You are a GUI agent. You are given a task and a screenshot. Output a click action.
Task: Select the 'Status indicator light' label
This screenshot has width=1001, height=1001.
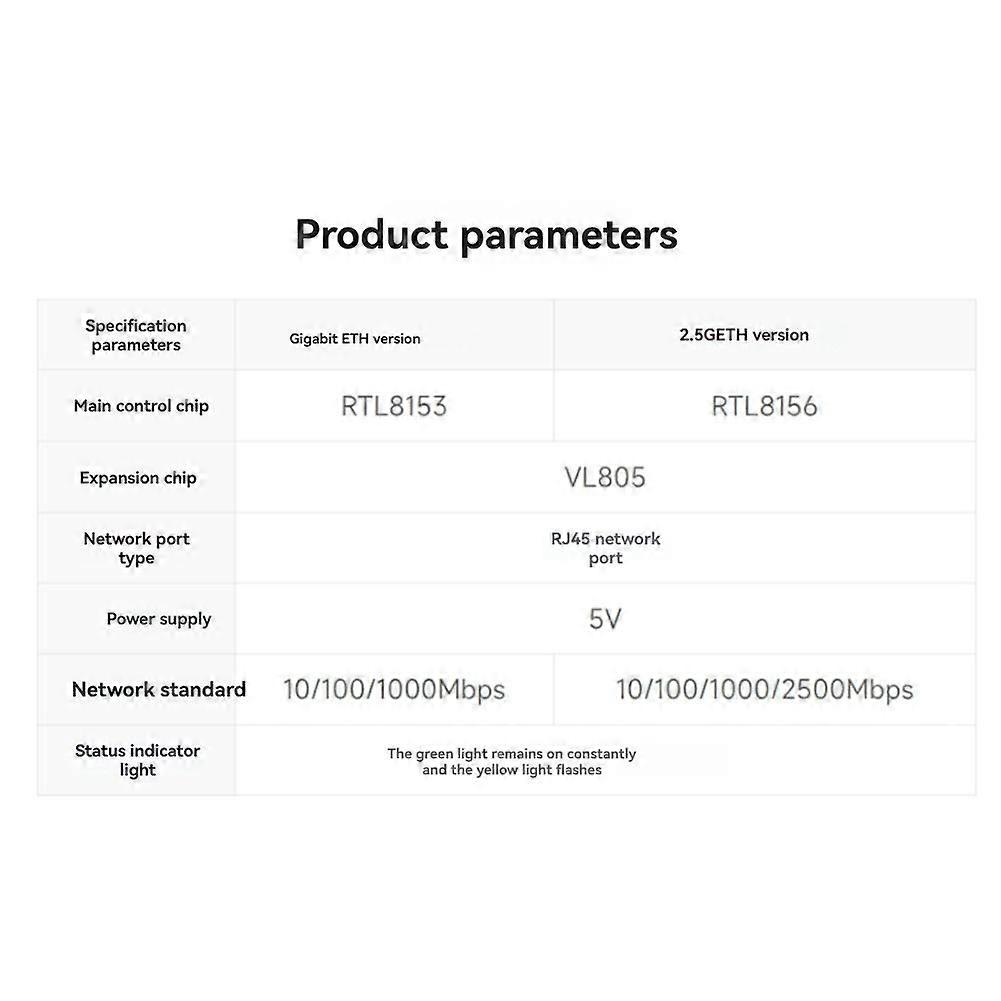tap(137, 760)
